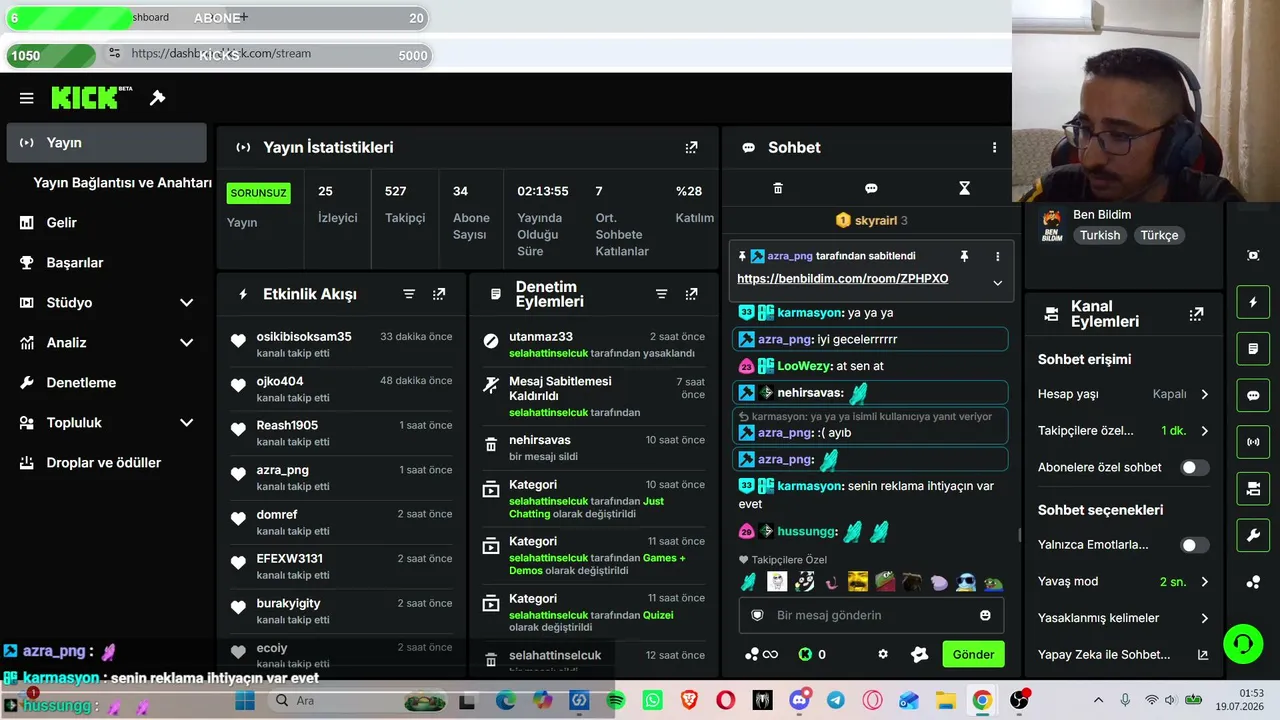Open the emoji picker in message box
Image resolution: width=1280 pixels, height=720 pixels.
[x=985, y=615]
